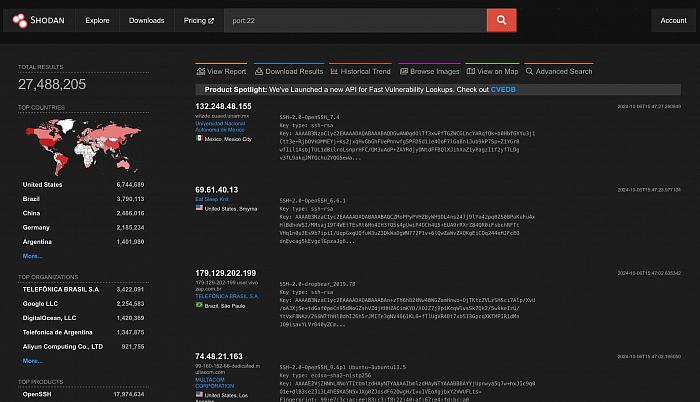Open result IP 132.248.48.155
This screenshot has width=700, height=402.
[223, 106]
